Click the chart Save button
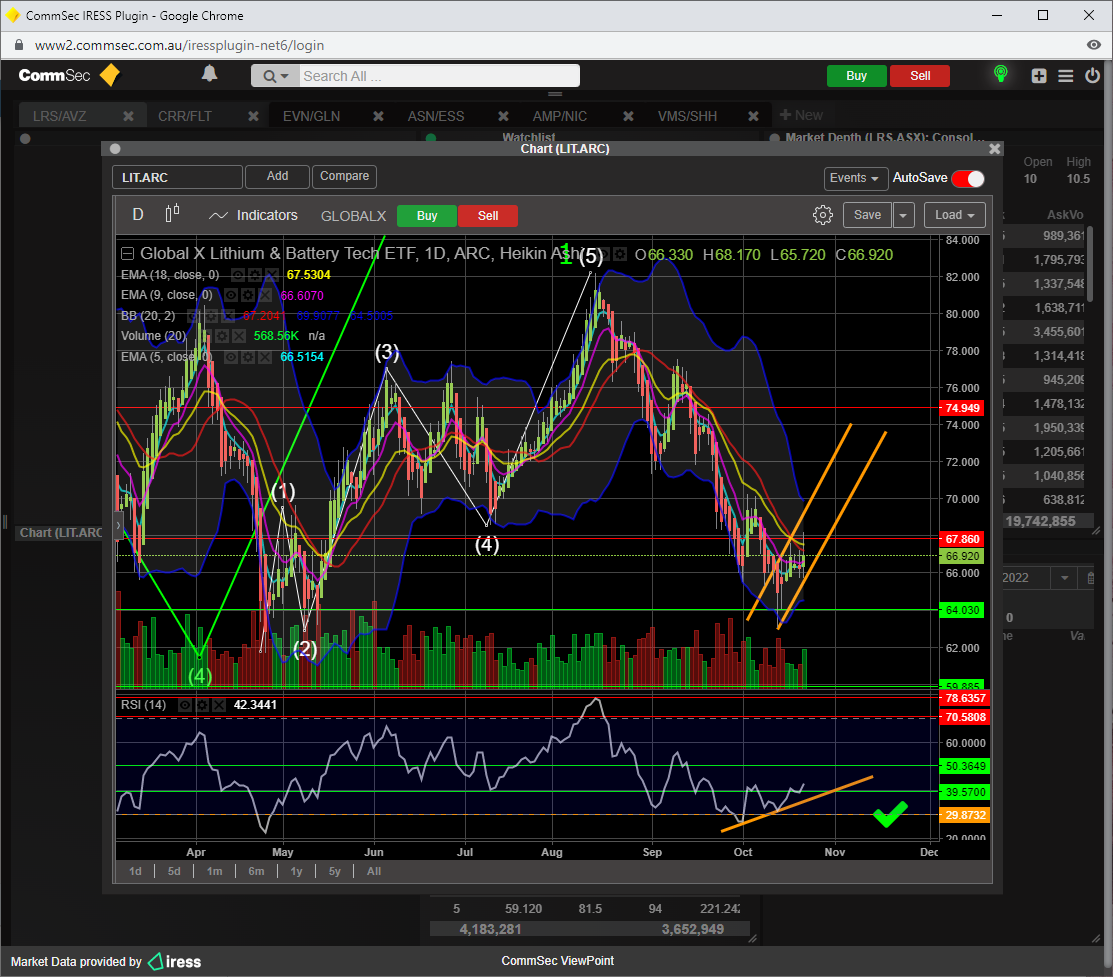The image size is (1113, 977). [x=867, y=214]
